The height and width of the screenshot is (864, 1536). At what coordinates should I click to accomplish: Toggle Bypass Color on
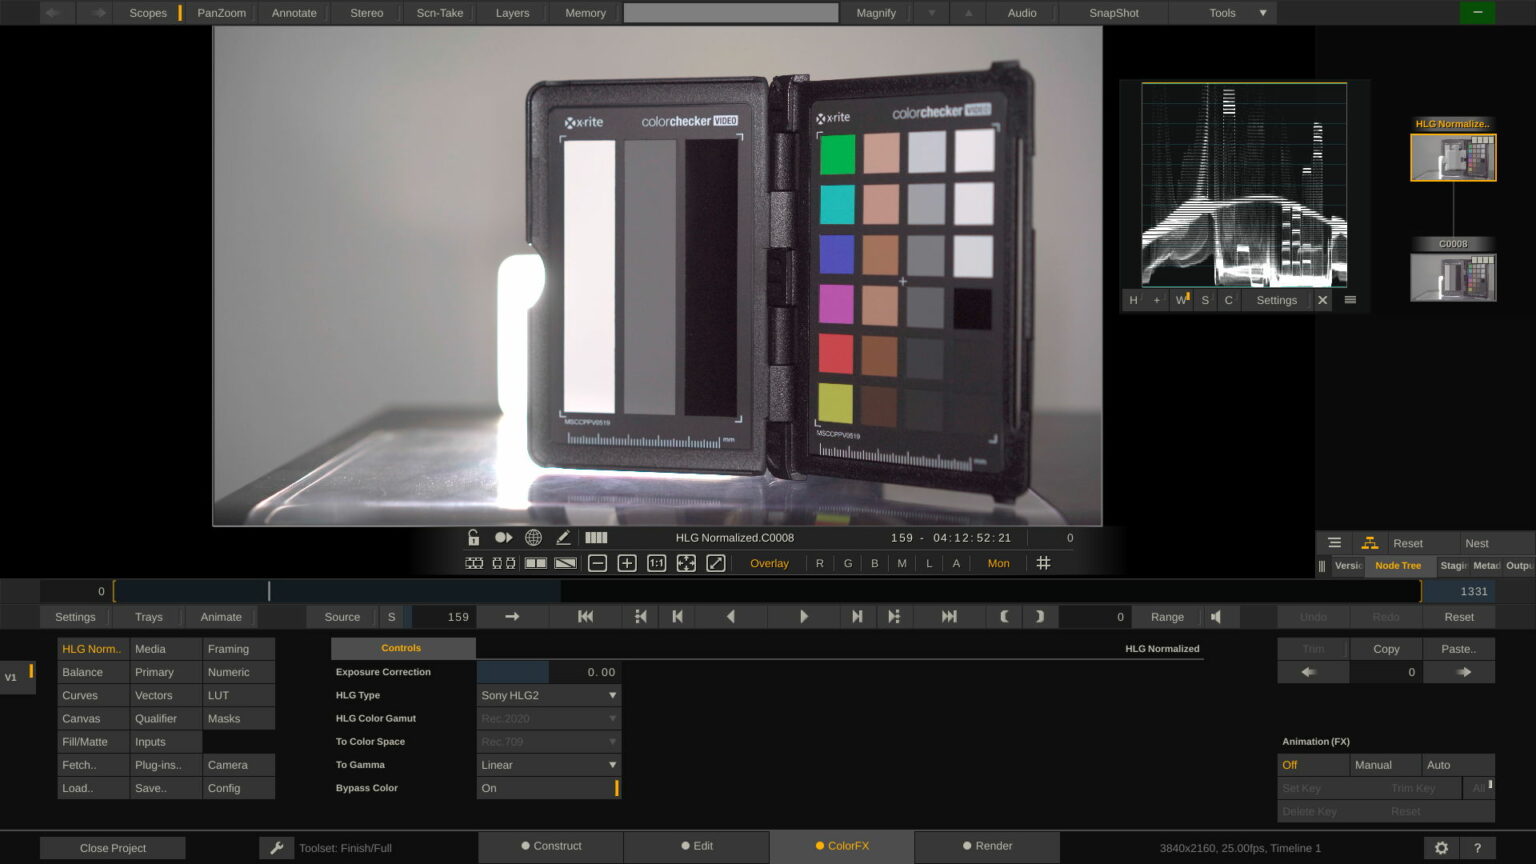click(x=548, y=788)
